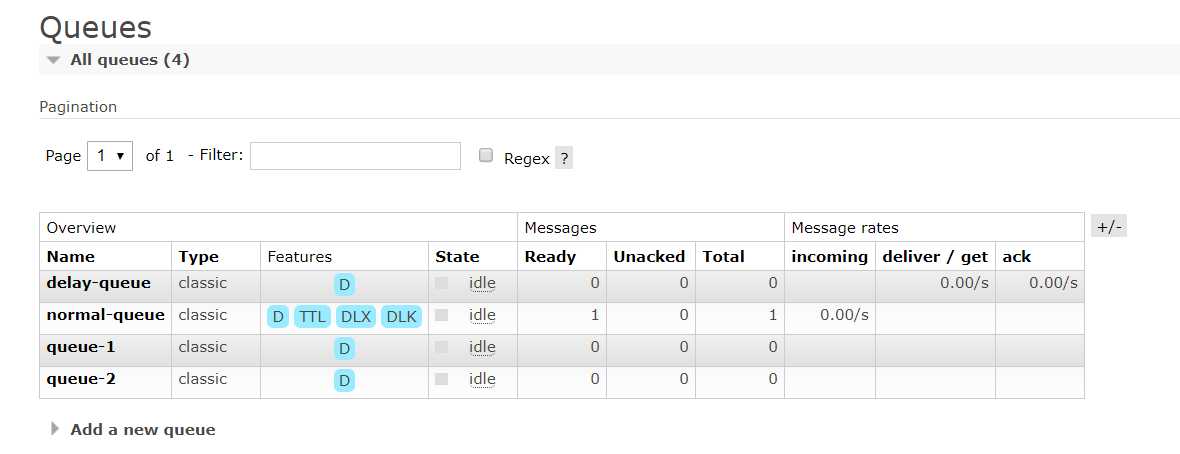This screenshot has width=1180, height=454.
Task: Click the D badge on queue-2 row
Action: (x=344, y=381)
